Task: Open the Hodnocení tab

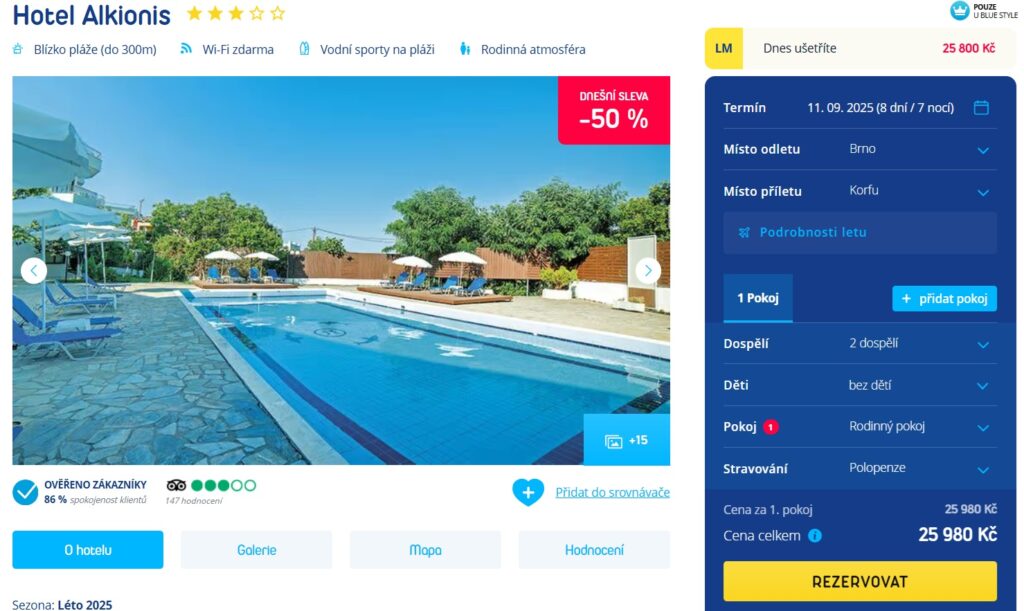Action: 594,550
